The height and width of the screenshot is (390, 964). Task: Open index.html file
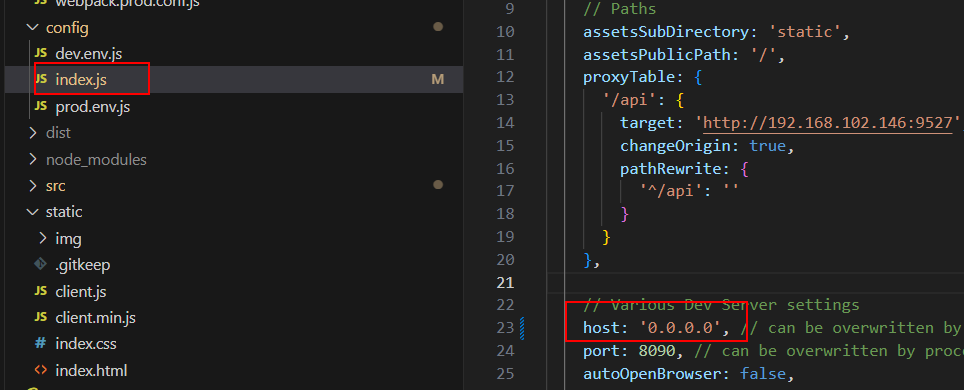coord(91,371)
